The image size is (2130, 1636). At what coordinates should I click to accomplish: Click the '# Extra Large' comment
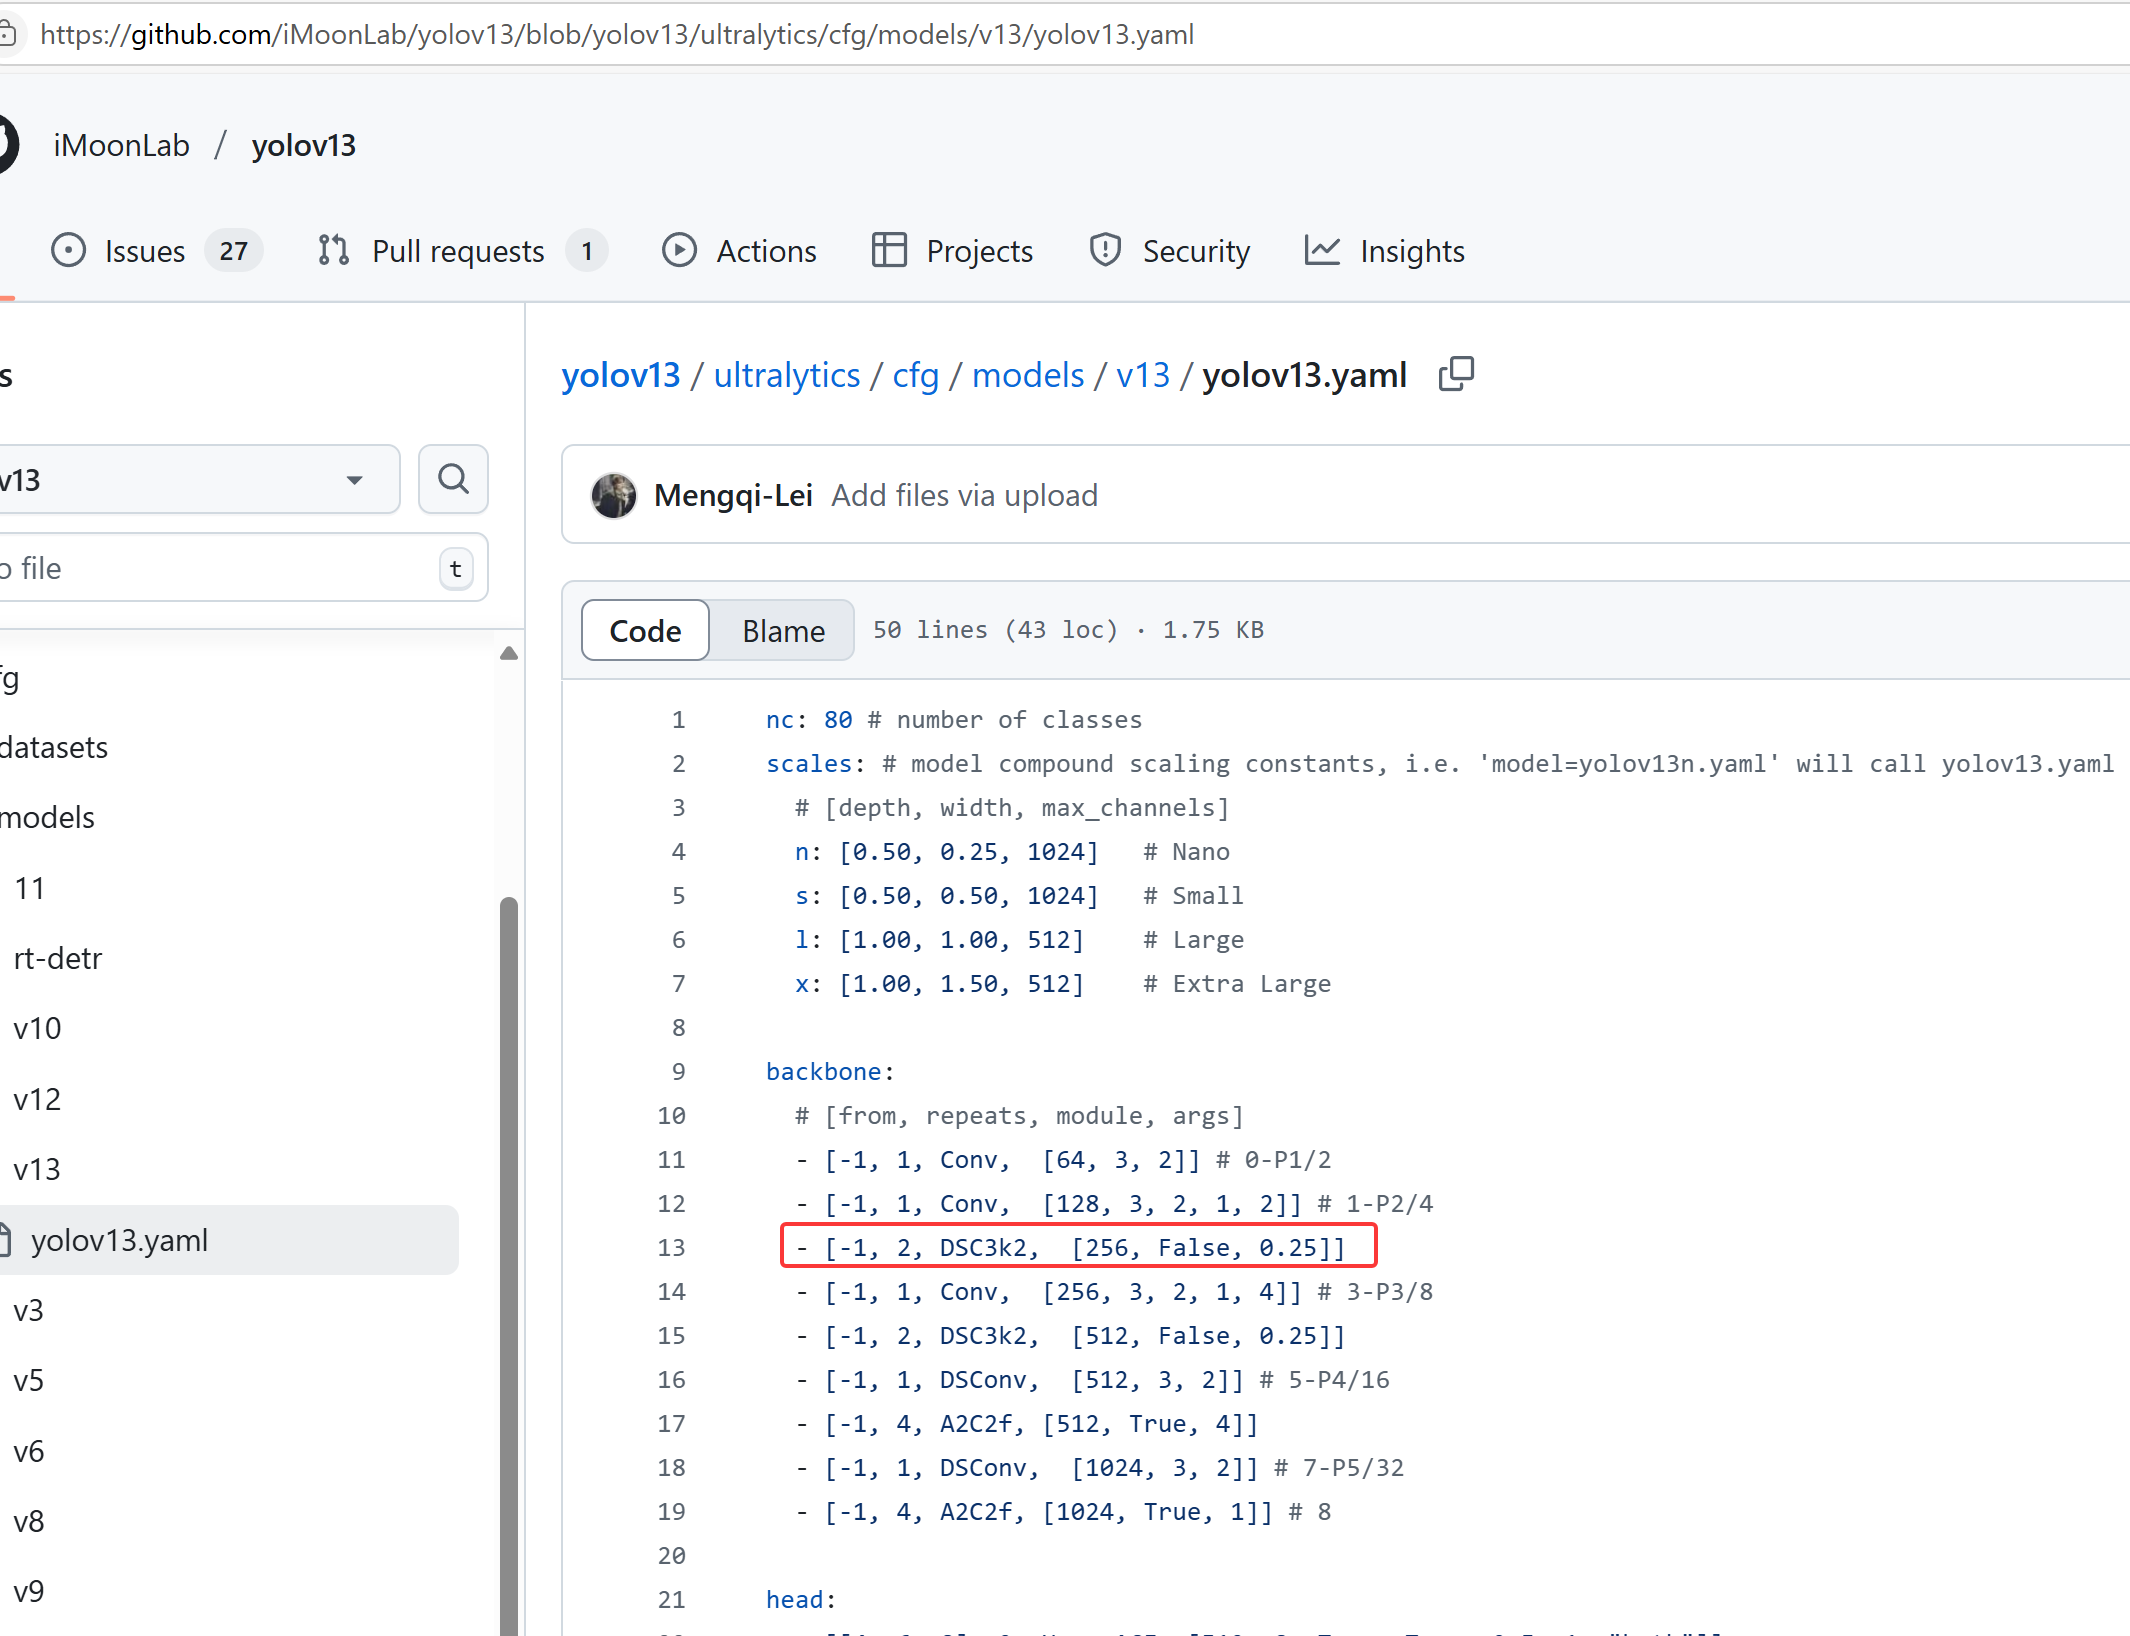1237,984
